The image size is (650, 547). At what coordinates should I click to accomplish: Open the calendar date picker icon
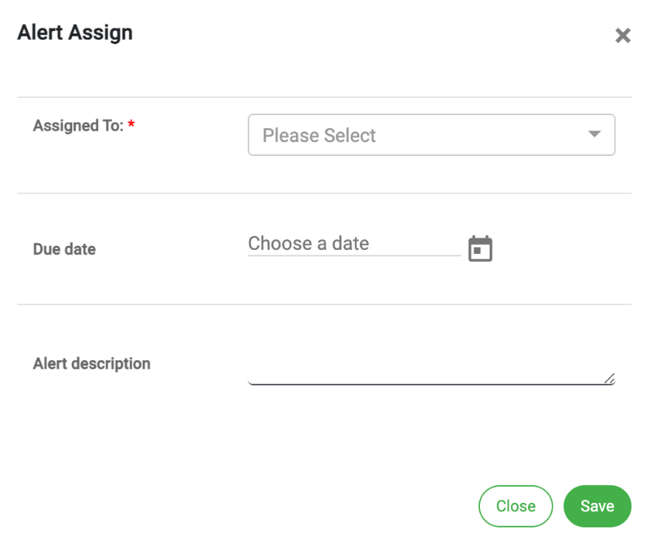(480, 248)
